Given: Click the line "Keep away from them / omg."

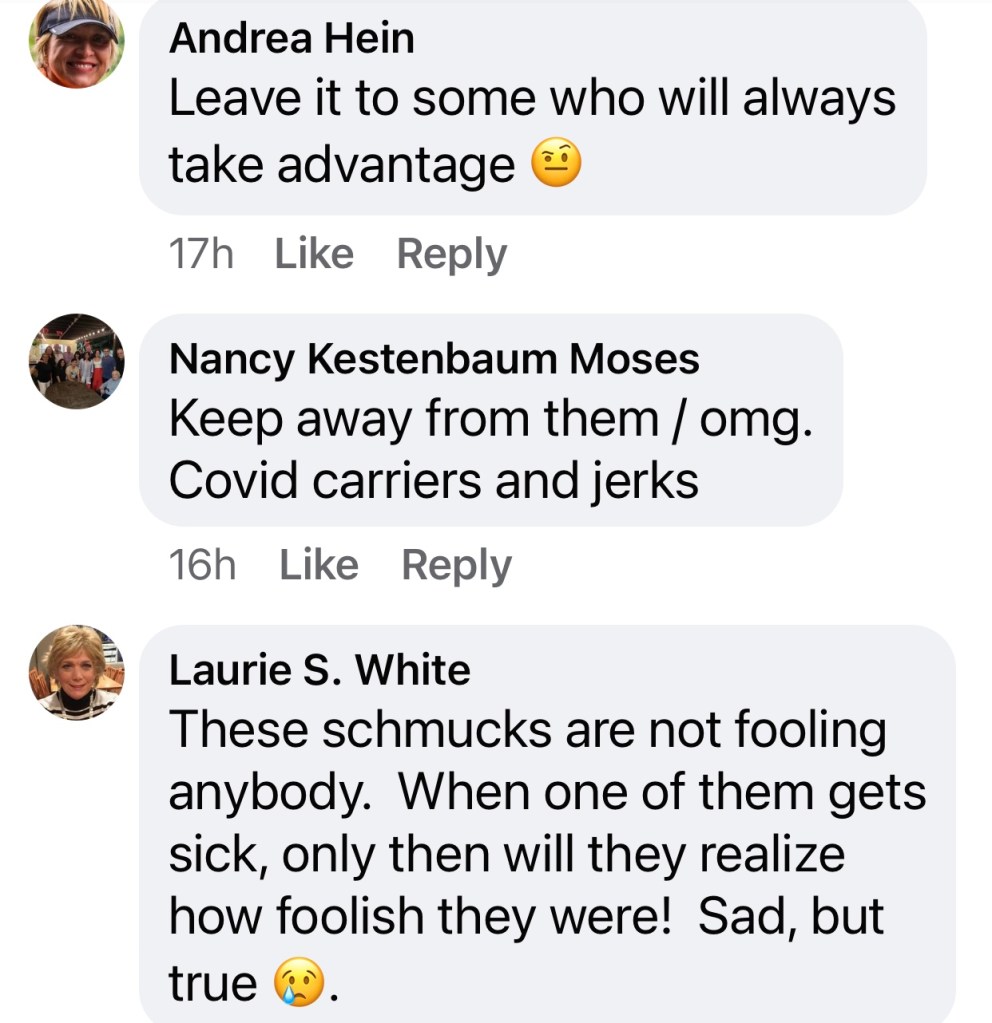Looking at the screenshot, I should (x=490, y=420).
